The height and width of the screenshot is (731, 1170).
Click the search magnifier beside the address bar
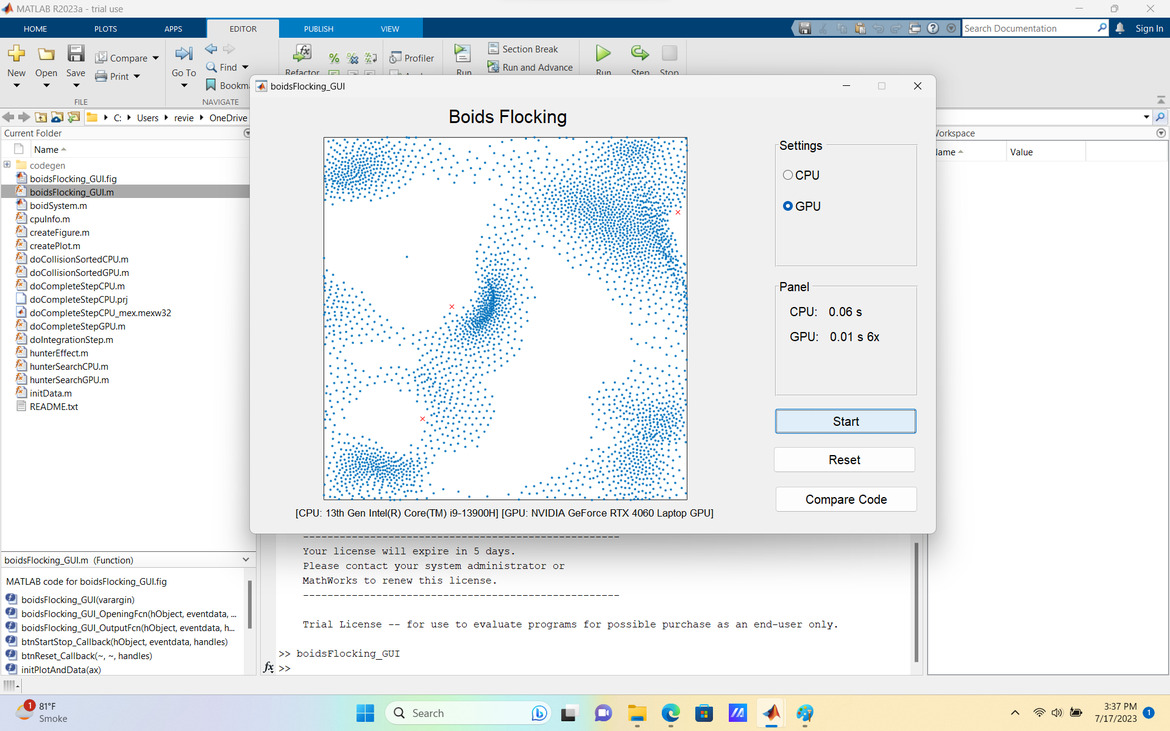tap(1160, 117)
